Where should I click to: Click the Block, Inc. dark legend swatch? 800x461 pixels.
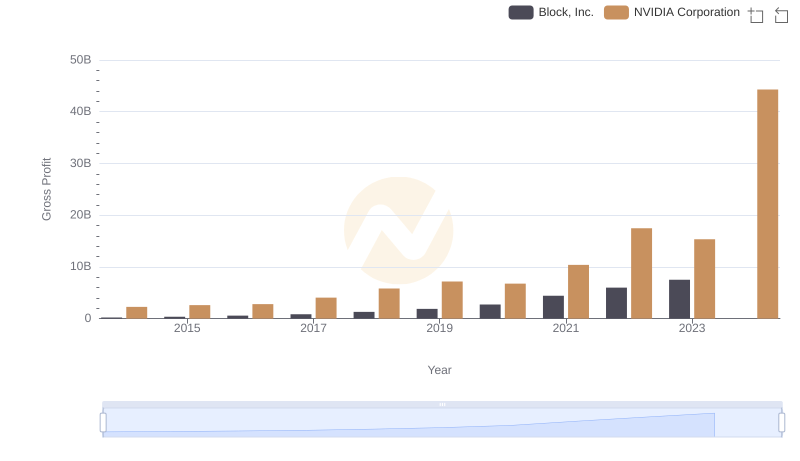point(521,12)
